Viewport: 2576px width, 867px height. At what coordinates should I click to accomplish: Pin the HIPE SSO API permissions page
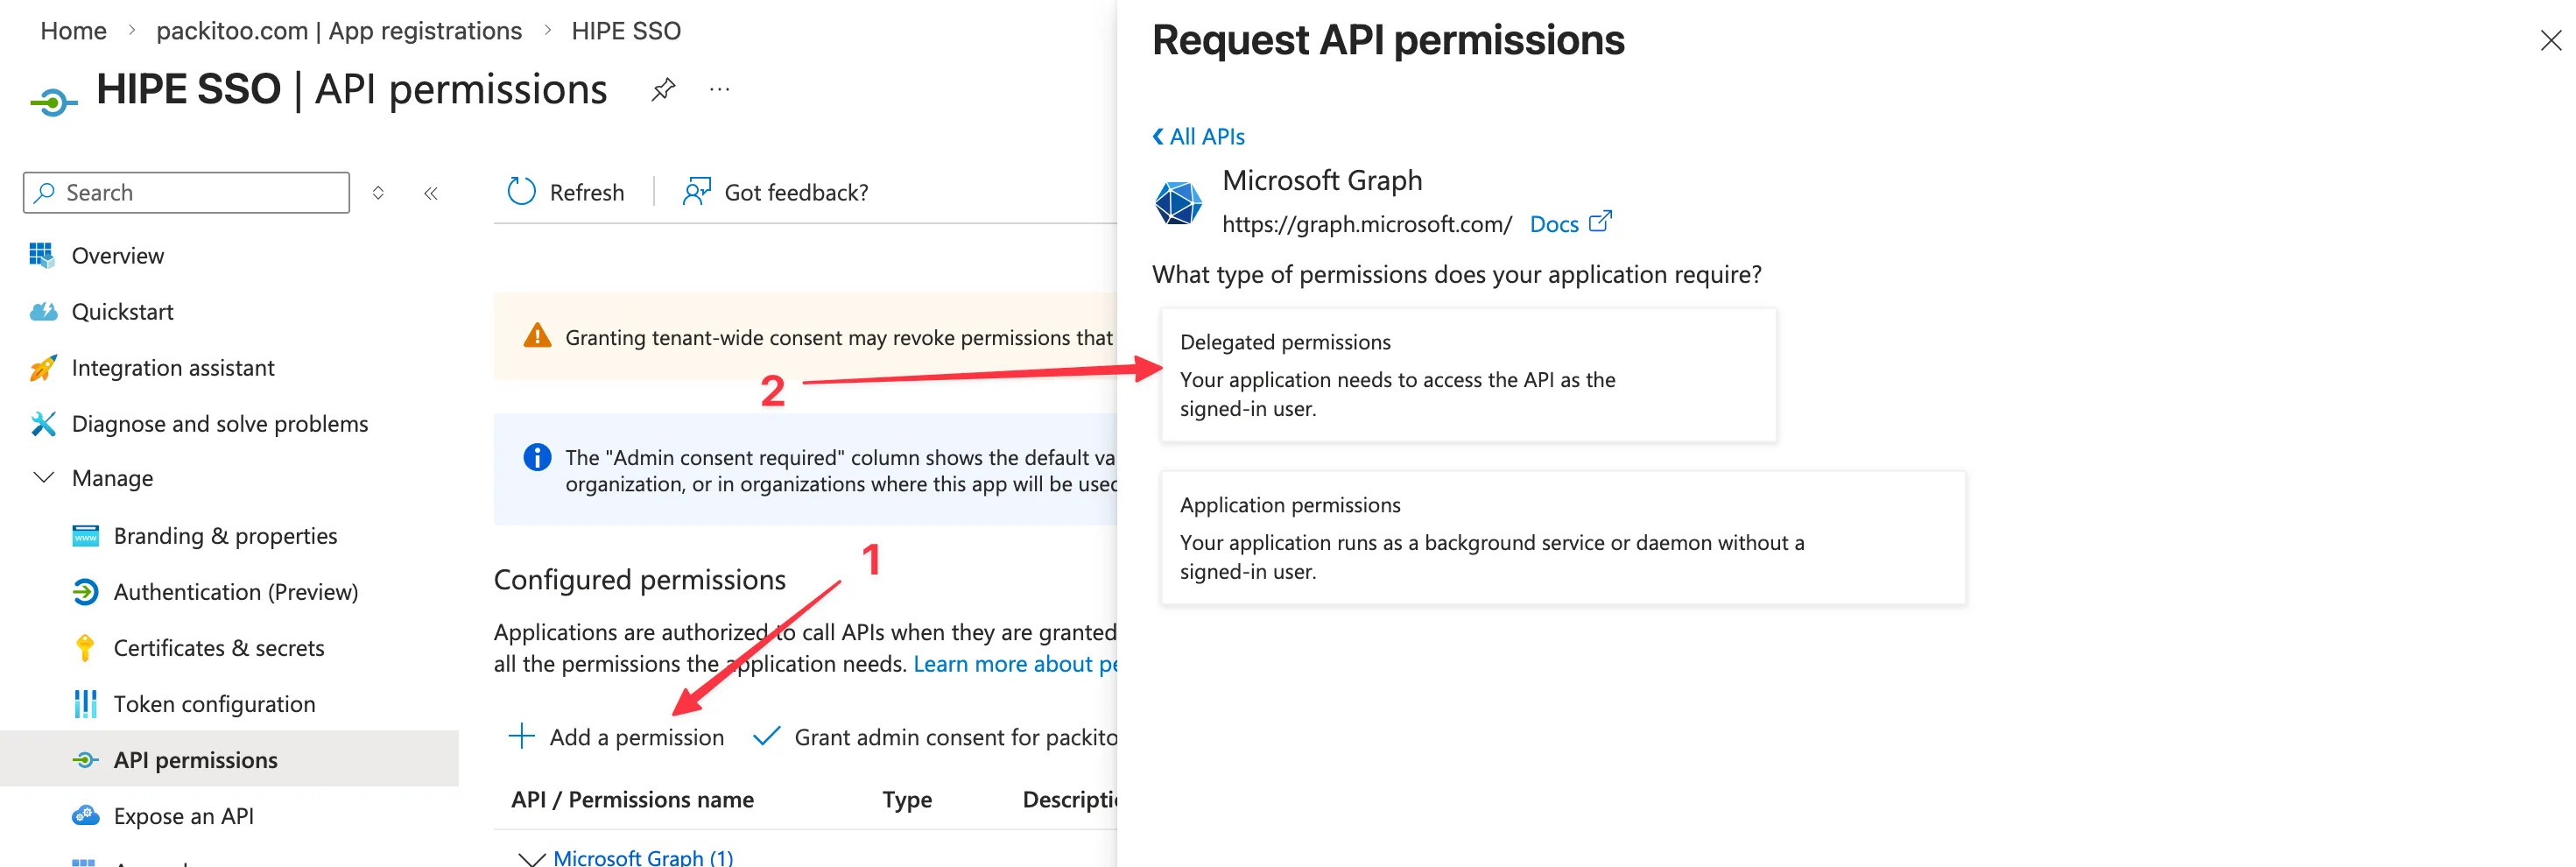pyautogui.click(x=663, y=89)
